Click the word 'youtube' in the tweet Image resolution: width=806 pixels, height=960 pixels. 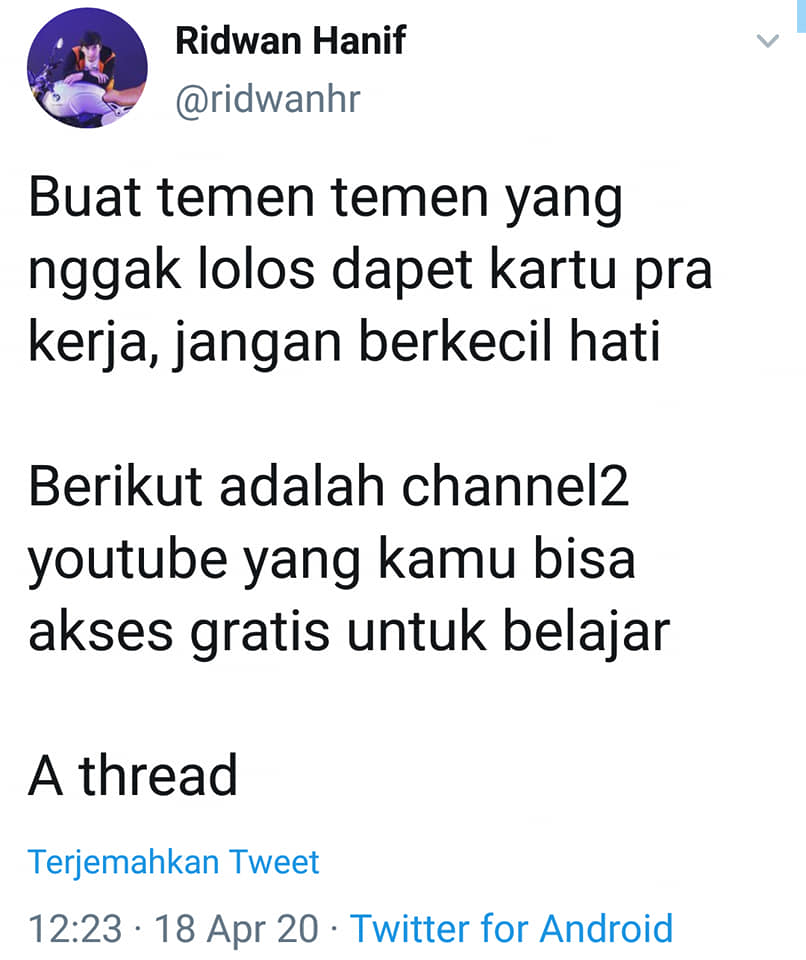click(x=127, y=561)
